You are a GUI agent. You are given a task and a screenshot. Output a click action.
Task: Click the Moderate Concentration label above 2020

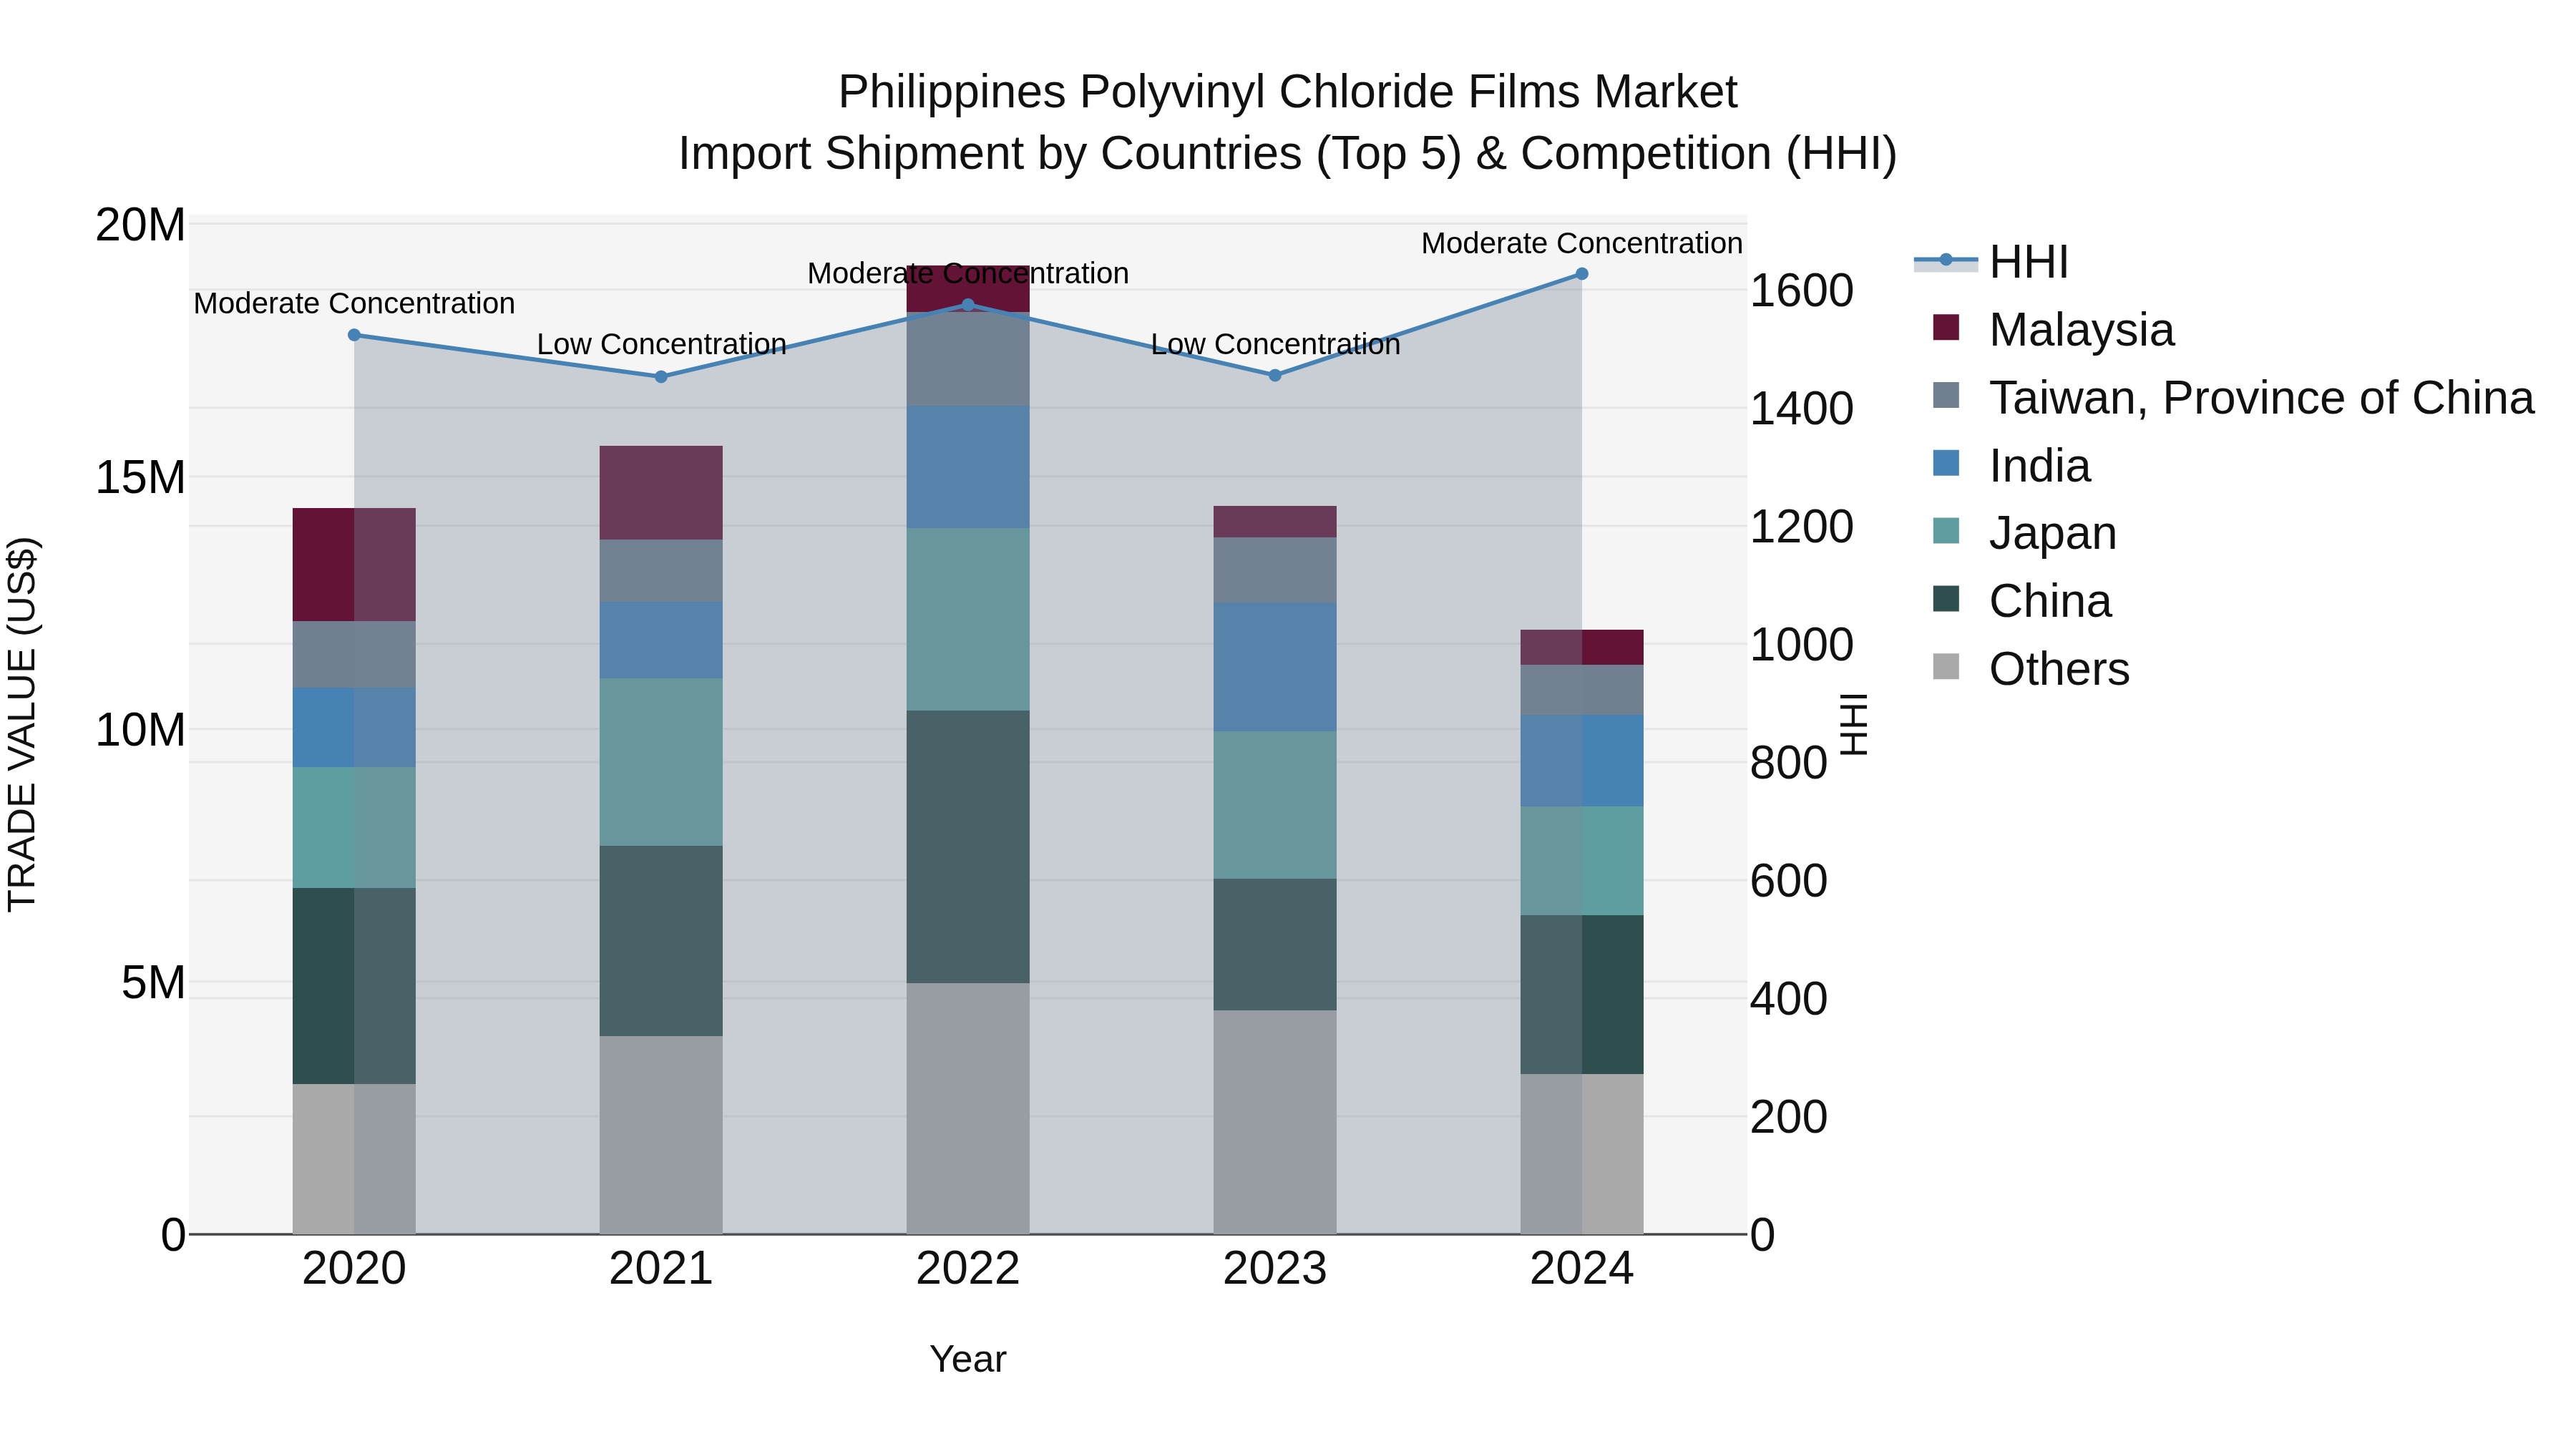coord(354,303)
